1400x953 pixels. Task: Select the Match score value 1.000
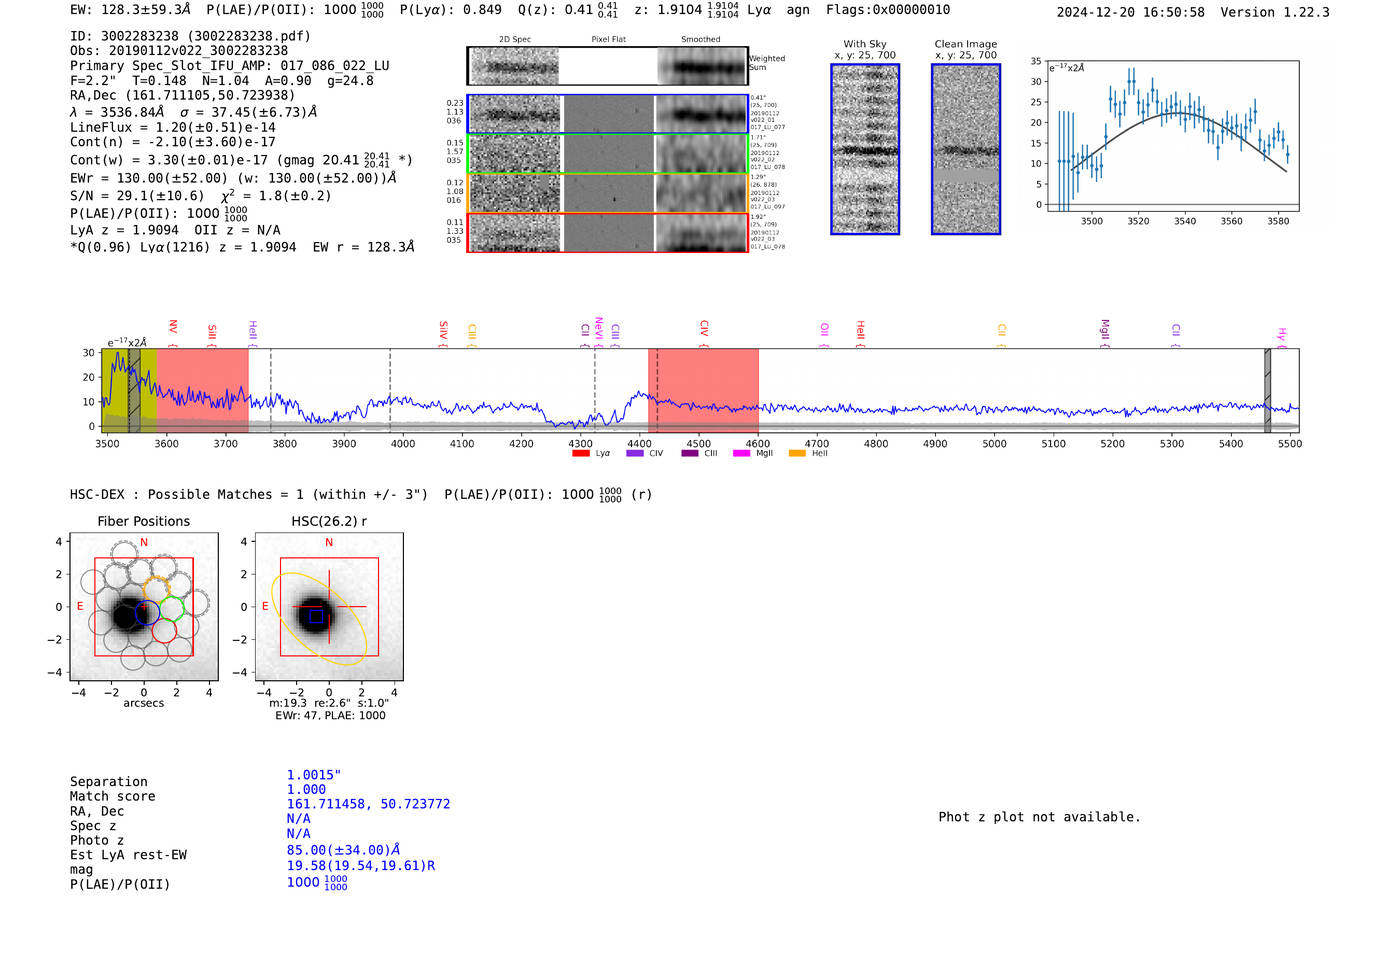(306, 790)
